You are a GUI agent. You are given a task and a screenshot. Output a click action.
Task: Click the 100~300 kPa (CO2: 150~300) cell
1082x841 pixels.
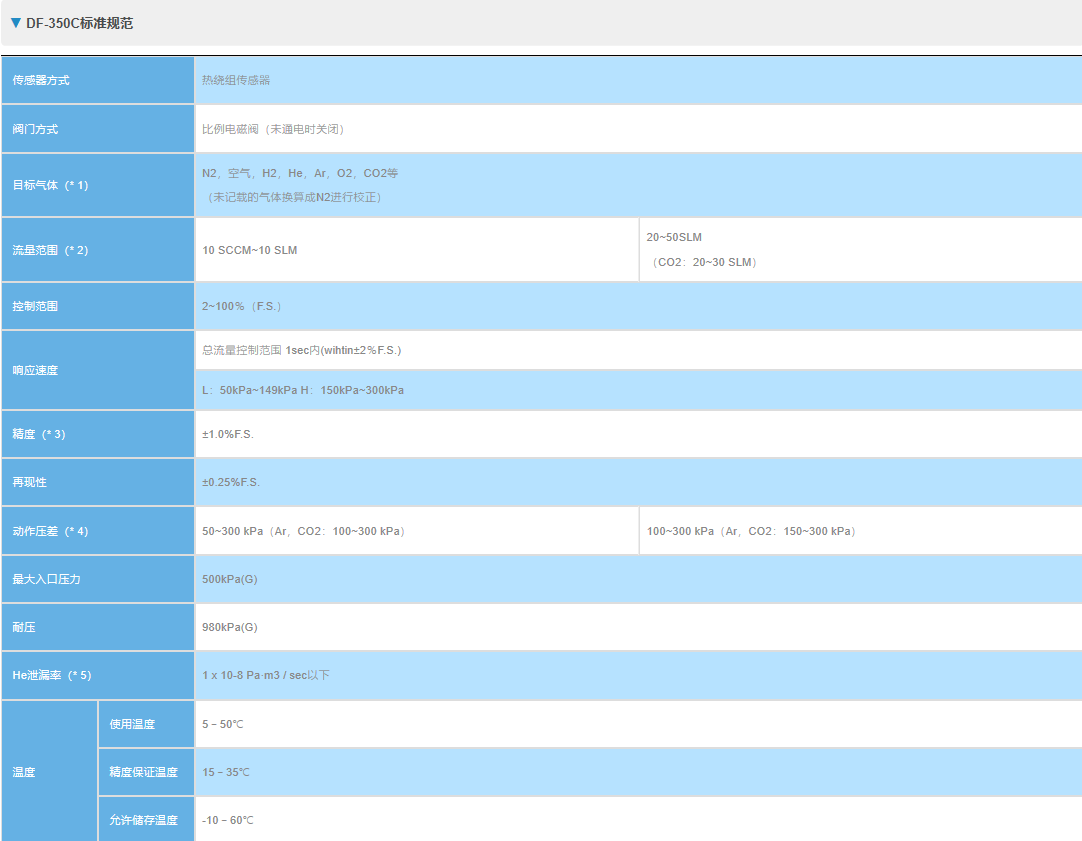(861, 531)
